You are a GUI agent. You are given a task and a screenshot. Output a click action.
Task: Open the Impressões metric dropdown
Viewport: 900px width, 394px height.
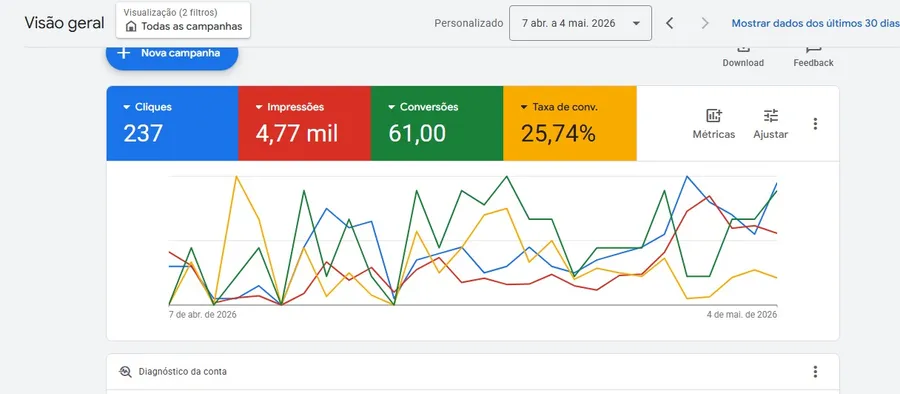289,107
